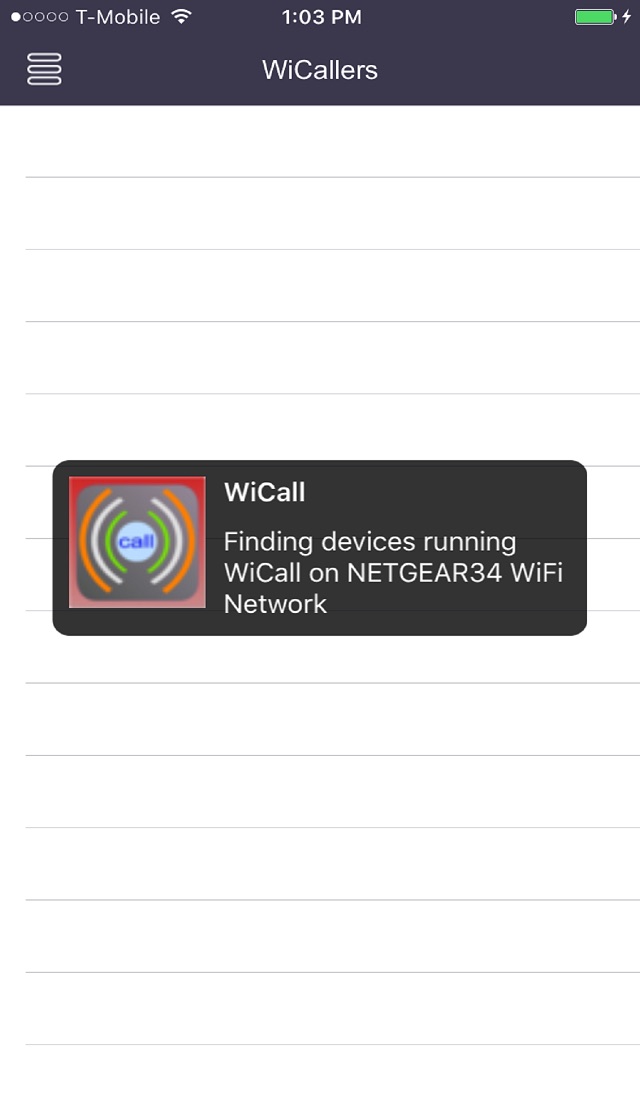Tap the T-Mobile carrier label
This screenshot has width=640, height=1096.
click(118, 17)
